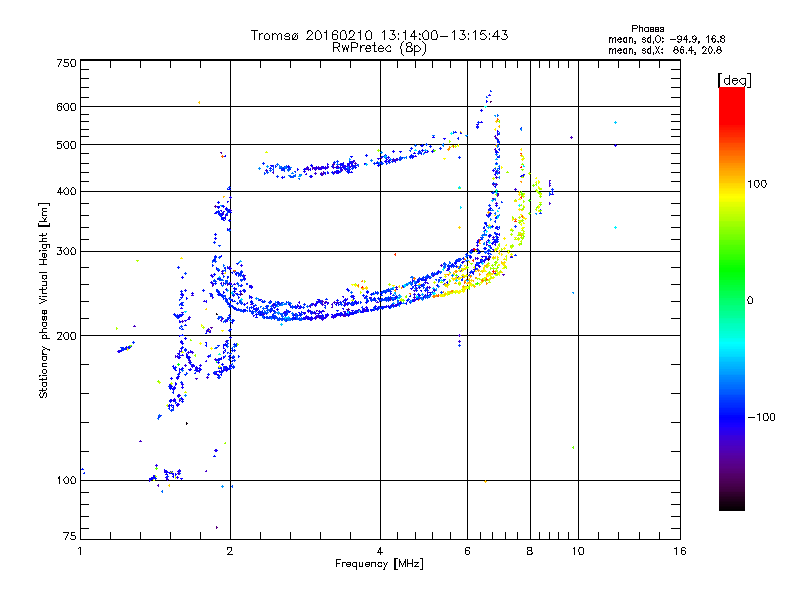Click the 'RwPretec (8p)' subtitle
This screenshot has width=800, height=600.
click(x=379, y=48)
